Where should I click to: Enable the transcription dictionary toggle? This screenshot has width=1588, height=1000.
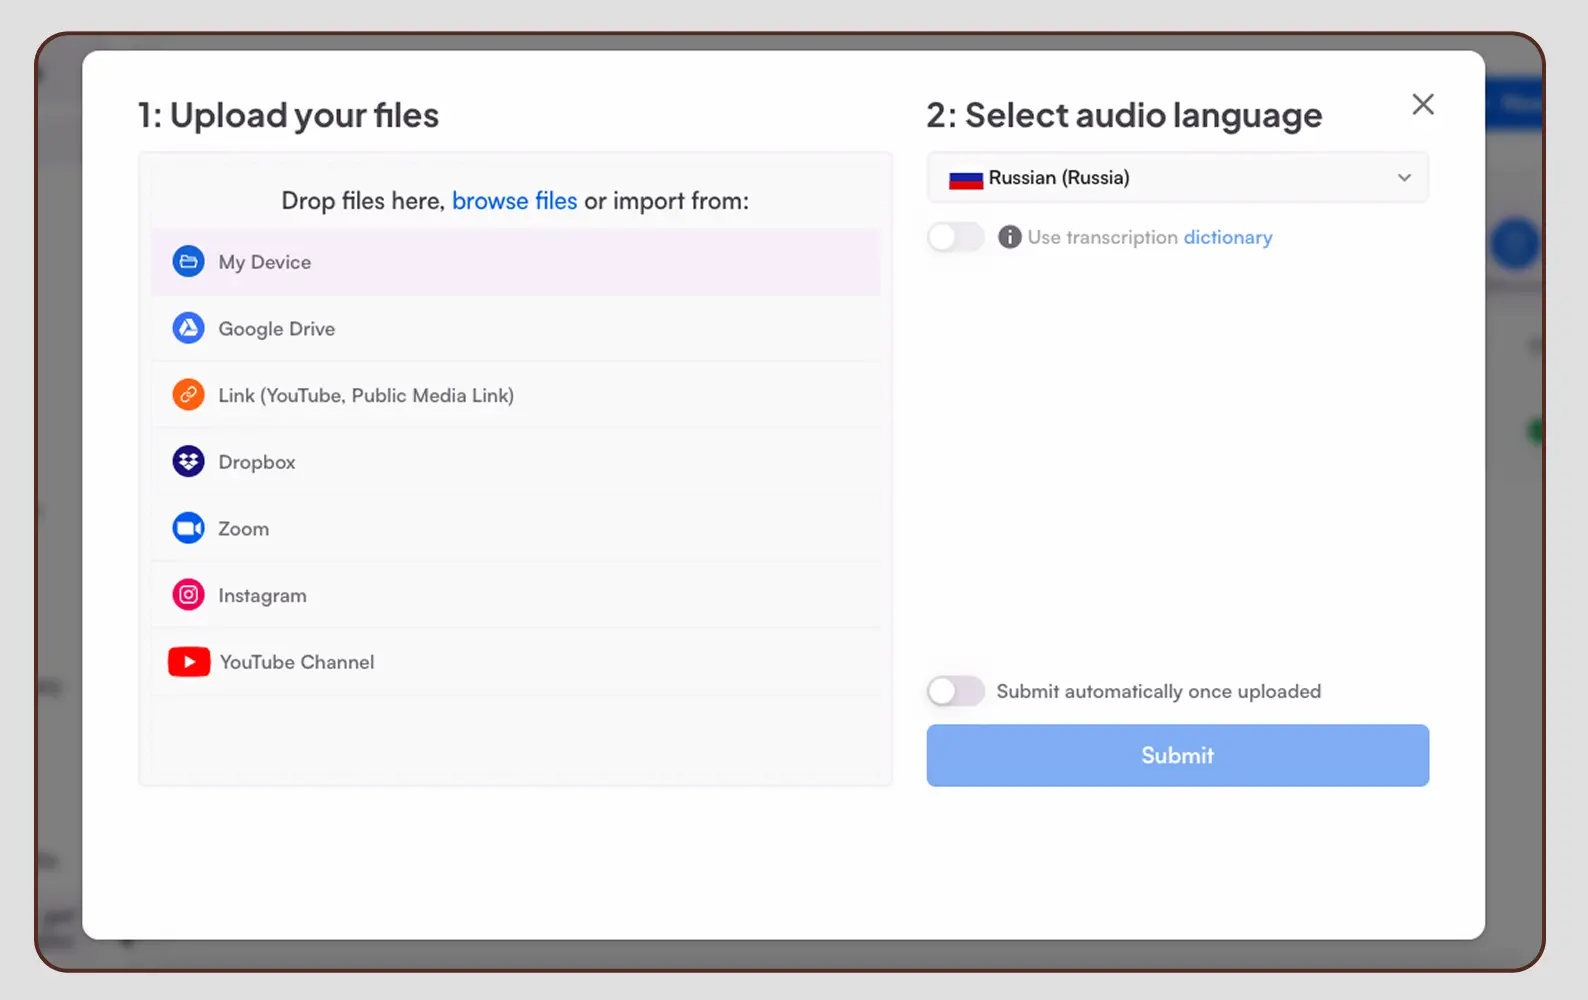tap(955, 237)
